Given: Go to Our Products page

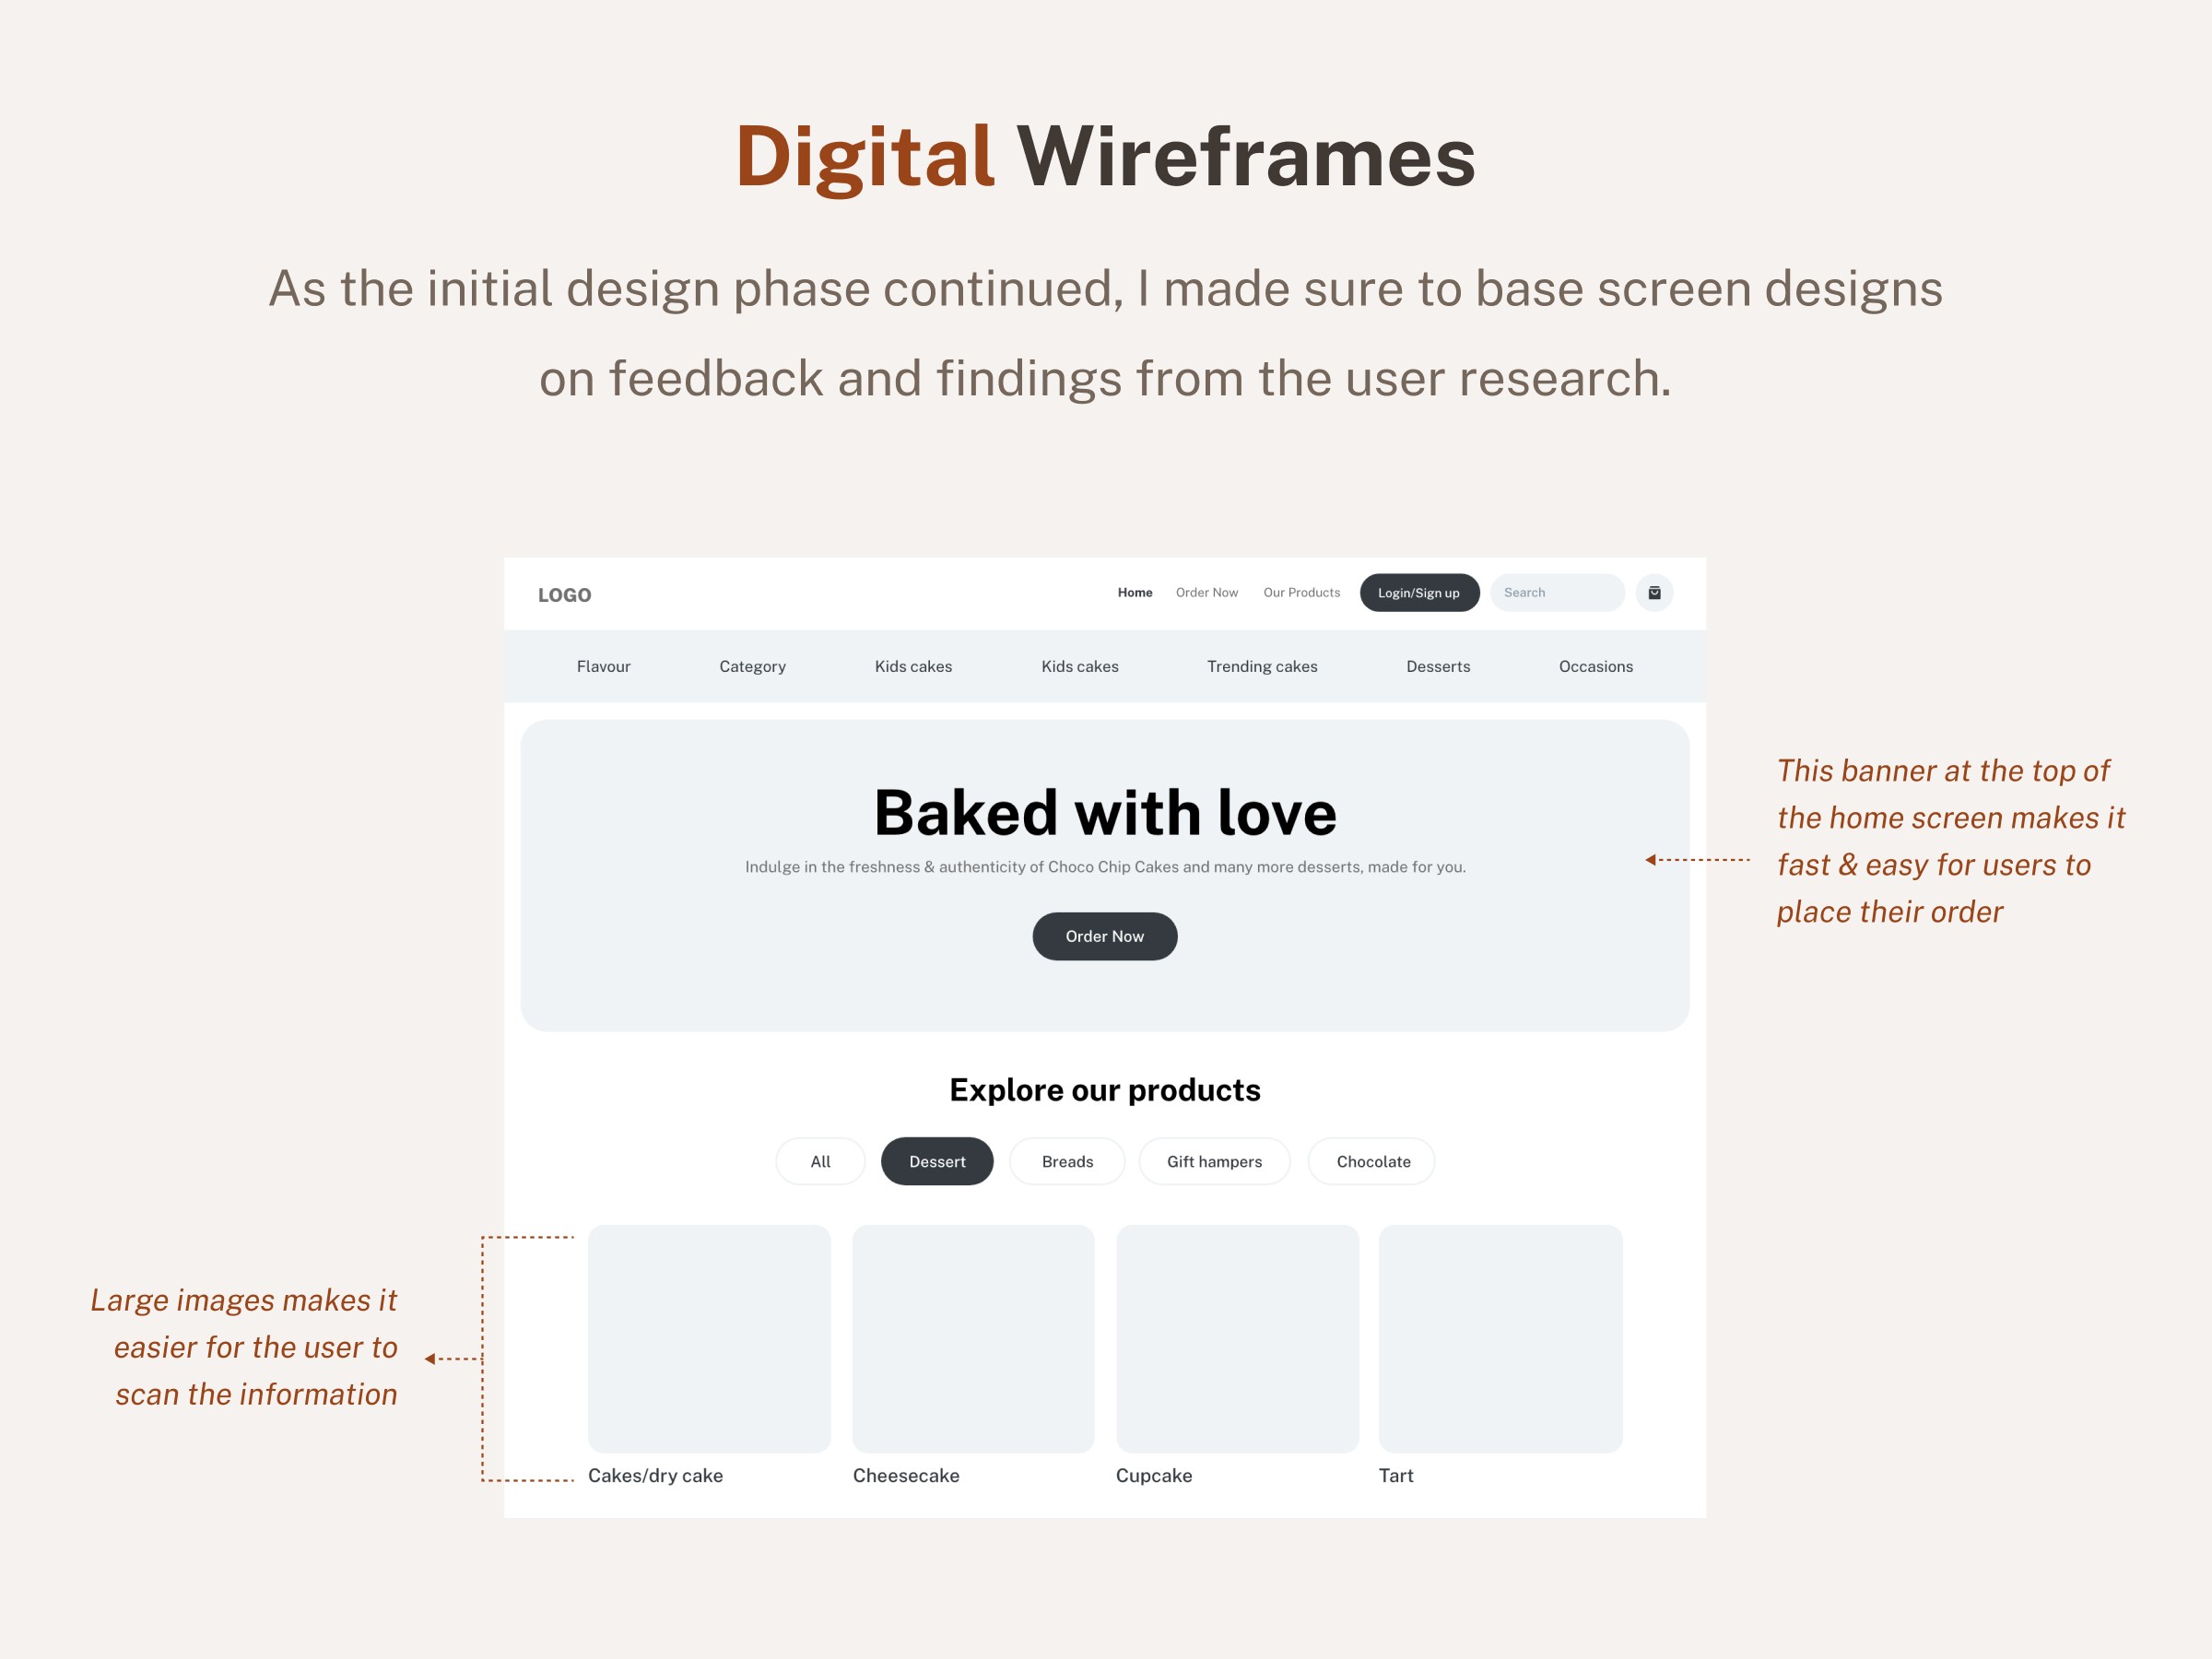Looking at the screenshot, I should tap(1301, 593).
